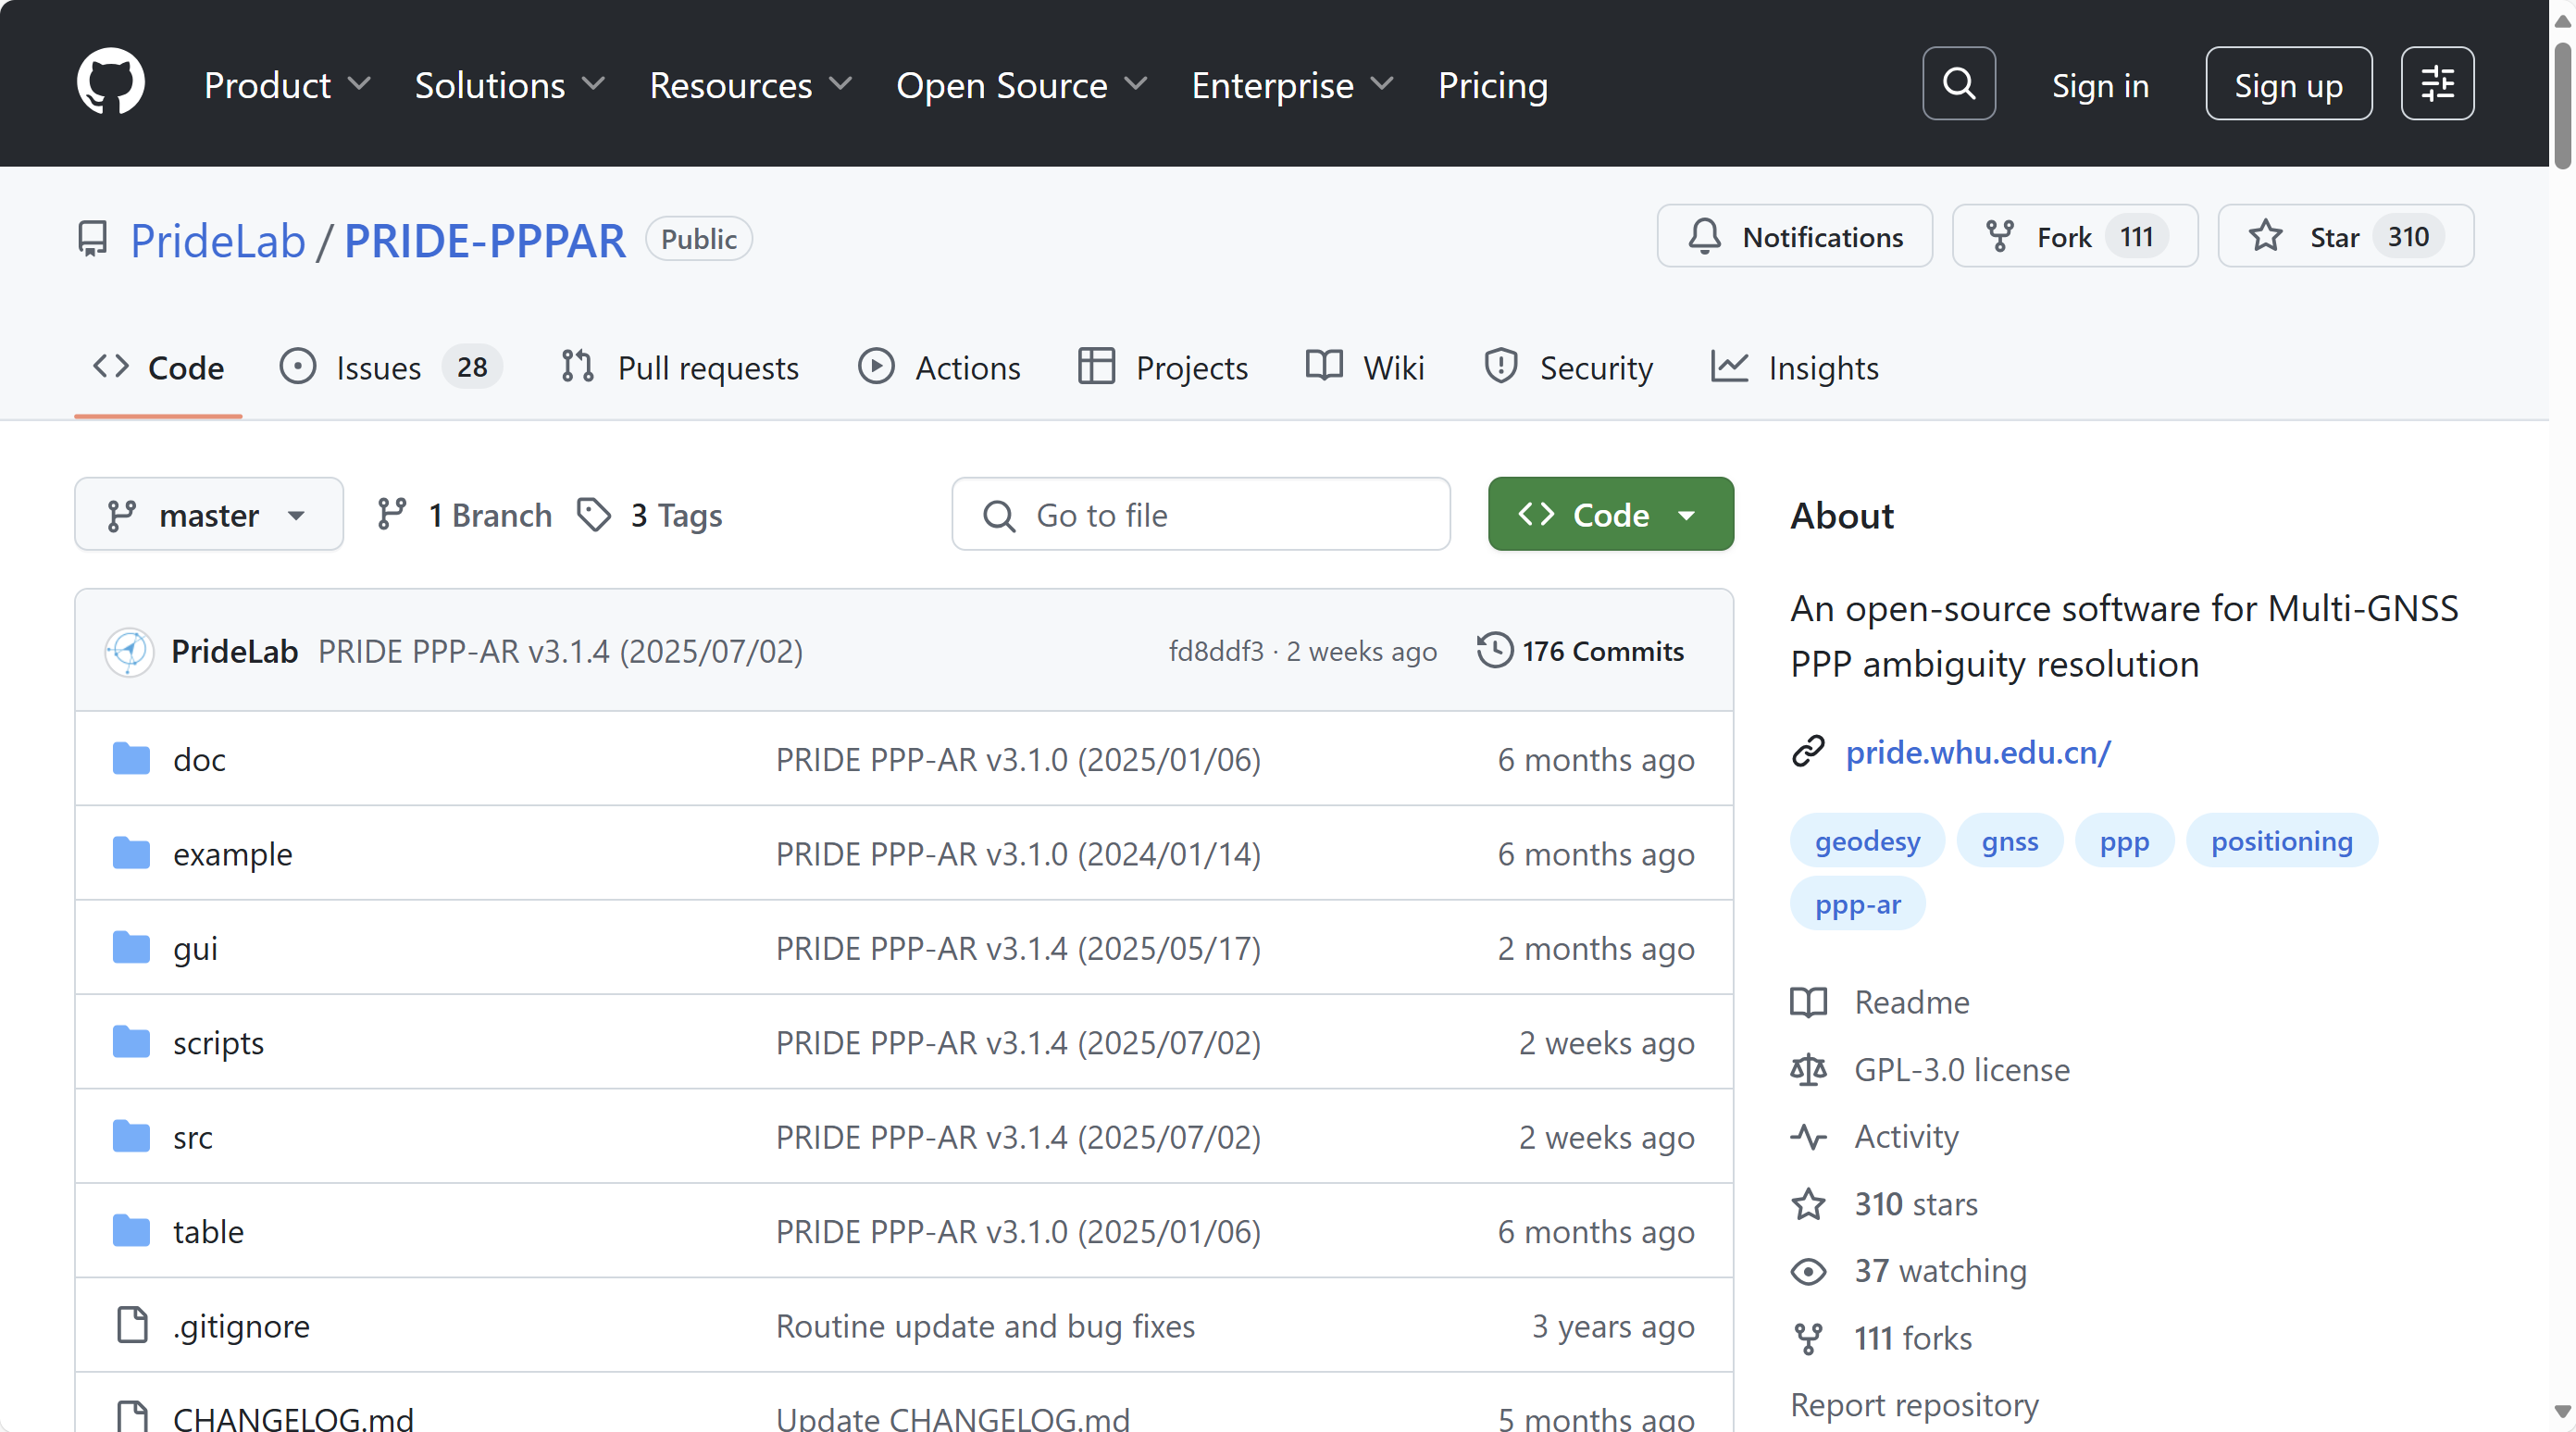2576x1432 pixels.
Task: Open the appearance settings sliders icon
Action: [2437, 83]
